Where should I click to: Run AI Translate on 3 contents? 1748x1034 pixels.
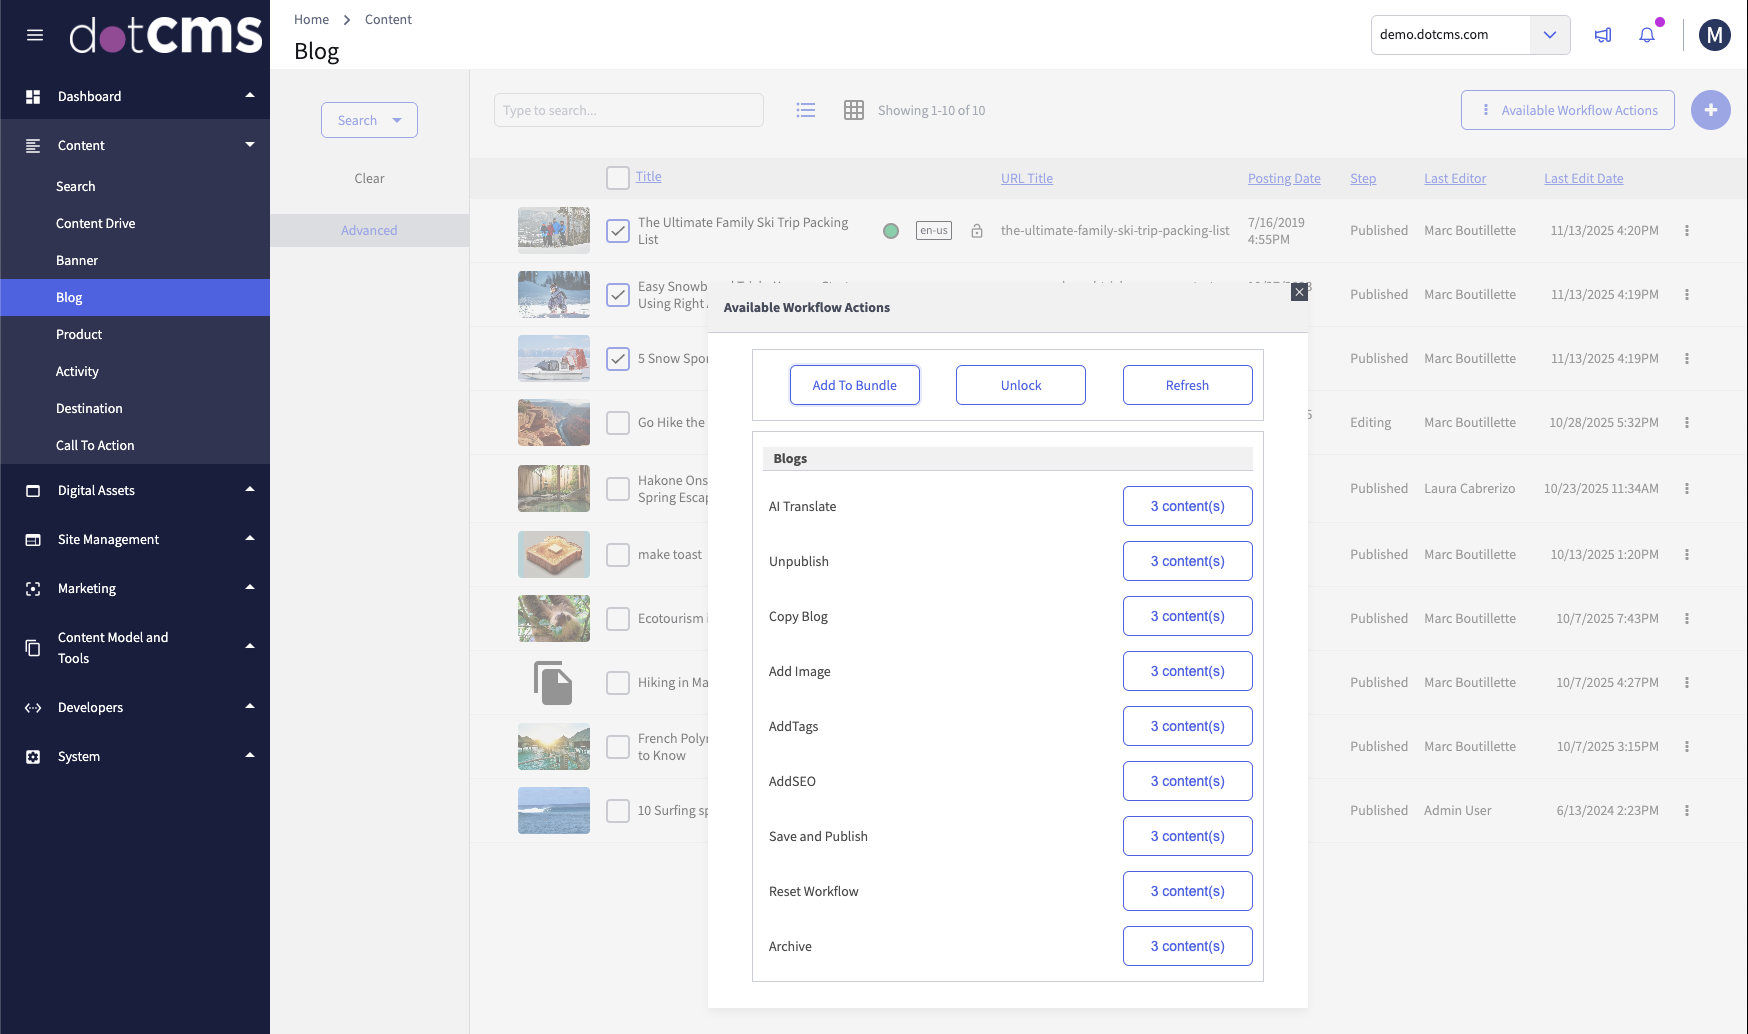coord(1187,506)
